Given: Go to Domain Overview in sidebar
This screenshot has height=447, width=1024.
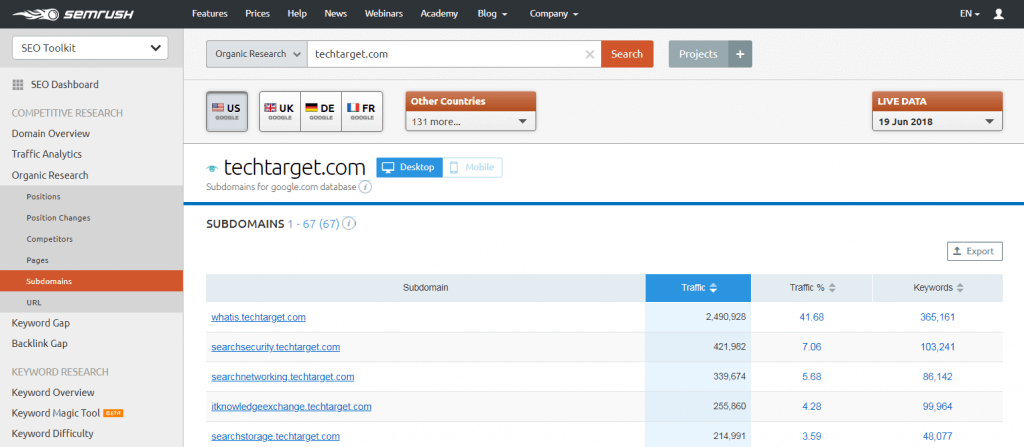Looking at the screenshot, I should (x=51, y=133).
